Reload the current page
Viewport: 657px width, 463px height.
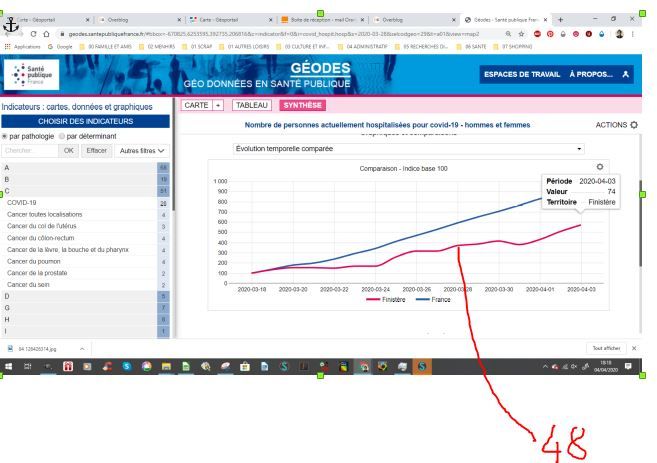click(33, 34)
